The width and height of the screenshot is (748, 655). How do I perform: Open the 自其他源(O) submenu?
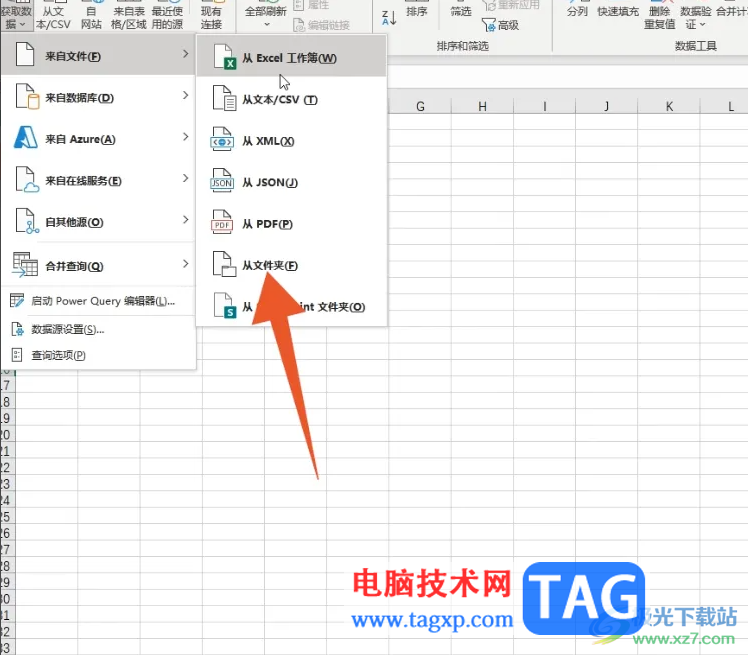98,221
